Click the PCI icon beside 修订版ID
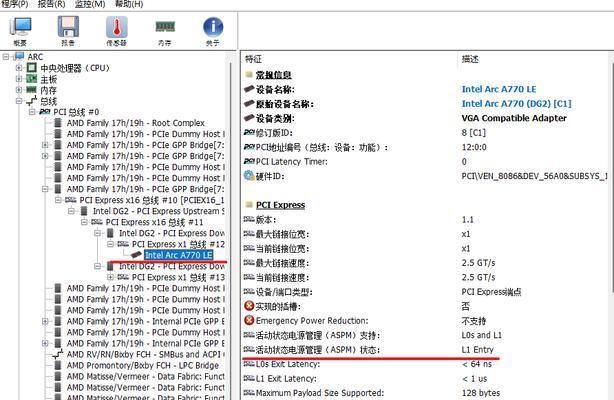Image resolution: width=614 pixels, height=400 pixels. (x=249, y=132)
